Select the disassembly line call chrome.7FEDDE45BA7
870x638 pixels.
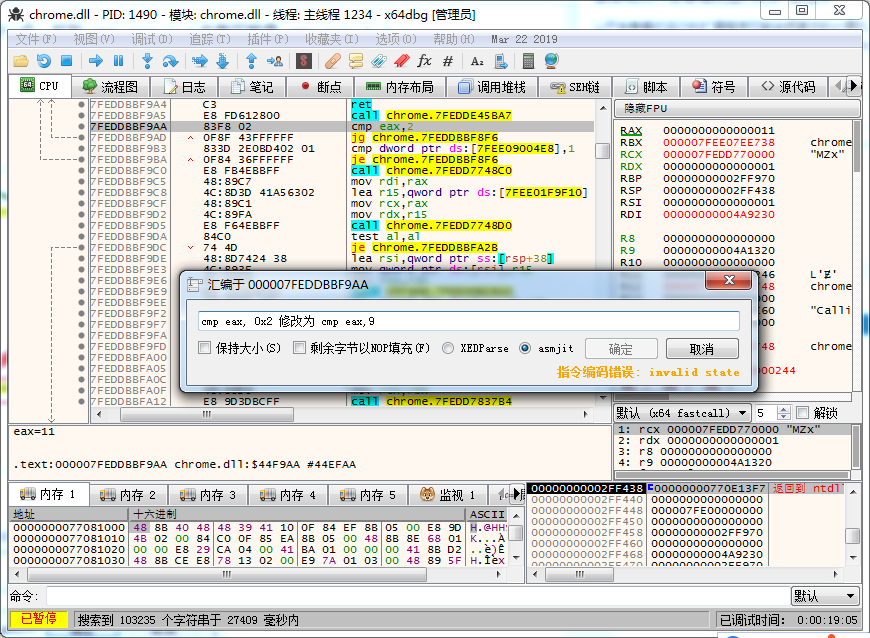[431, 115]
